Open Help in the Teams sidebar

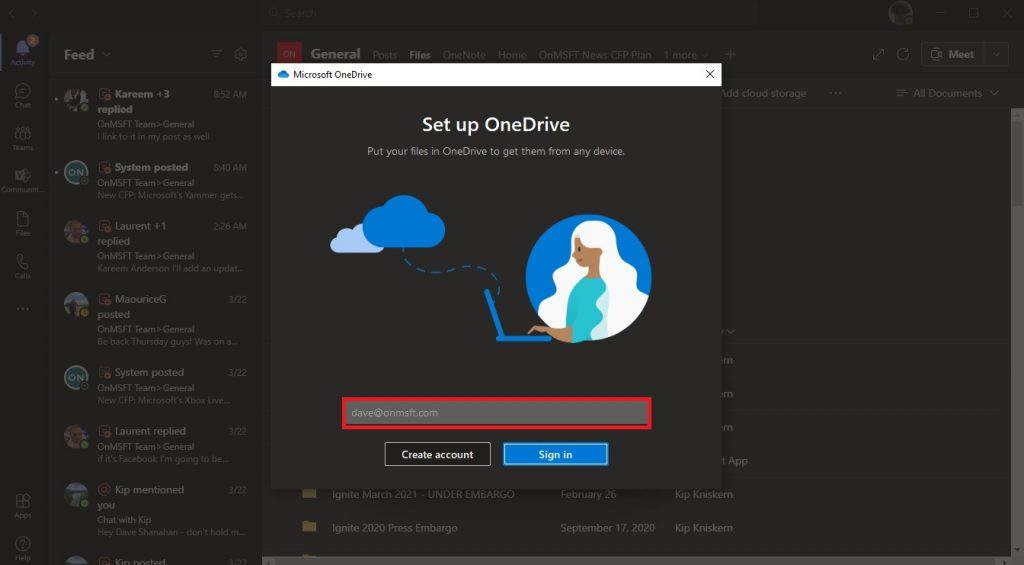22,549
